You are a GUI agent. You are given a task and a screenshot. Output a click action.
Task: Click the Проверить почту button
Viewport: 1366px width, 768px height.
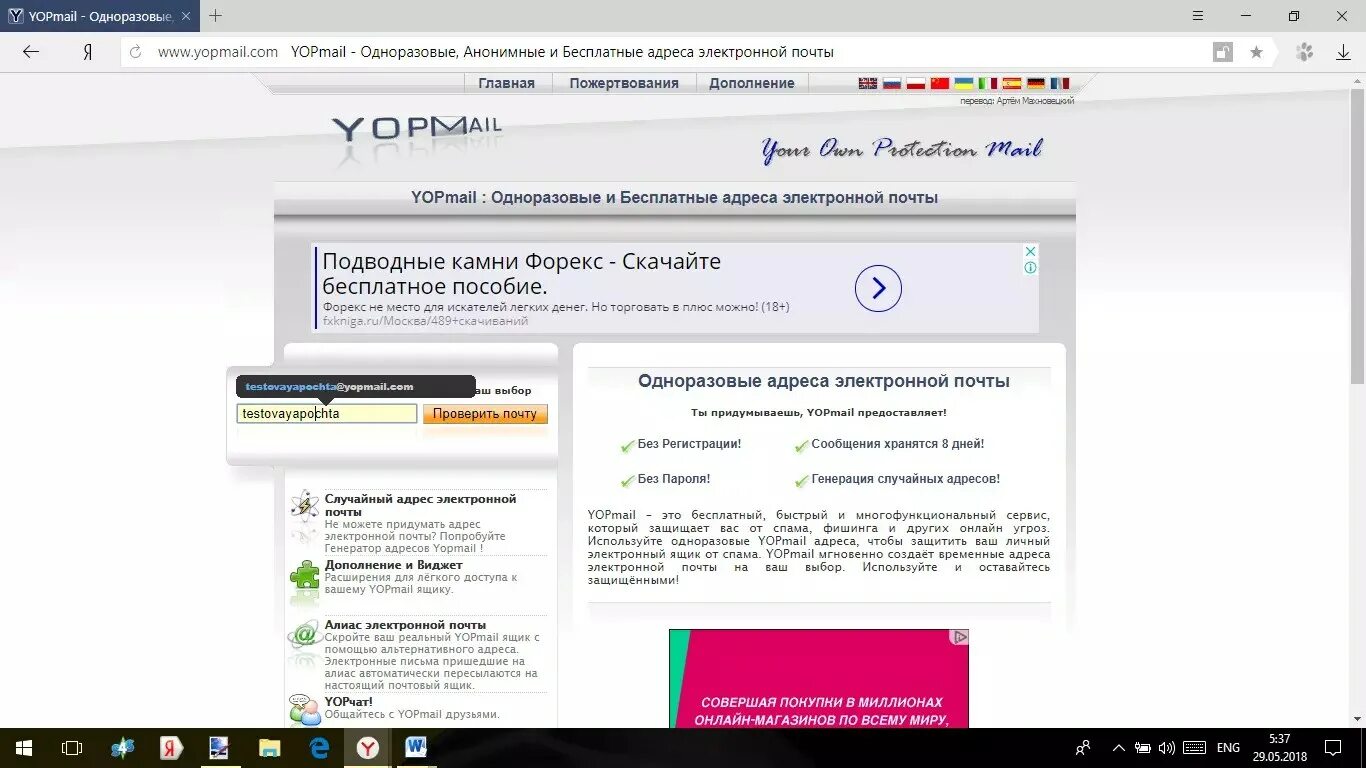[485, 413]
